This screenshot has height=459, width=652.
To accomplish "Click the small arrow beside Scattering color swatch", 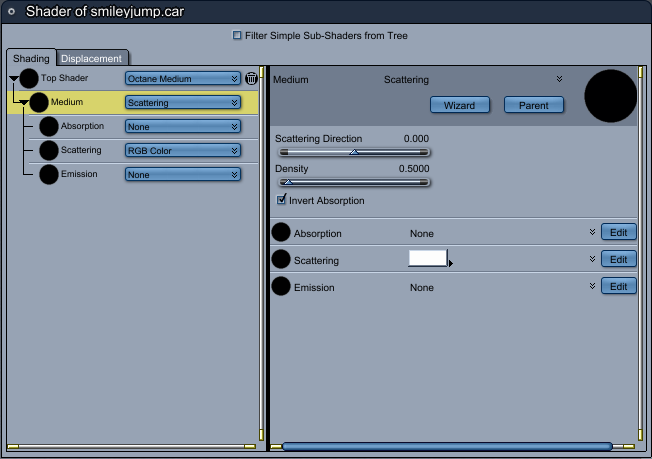I will 451,263.
